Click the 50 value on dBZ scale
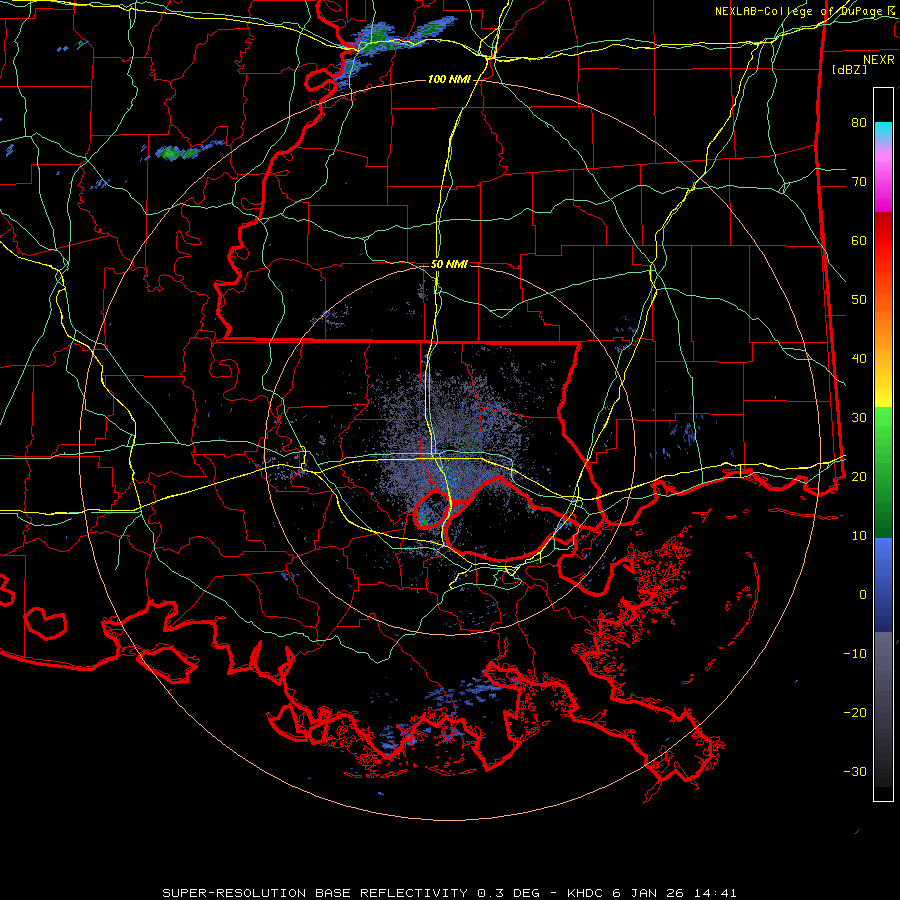This screenshot has width=900, height=900. (859, 300)
